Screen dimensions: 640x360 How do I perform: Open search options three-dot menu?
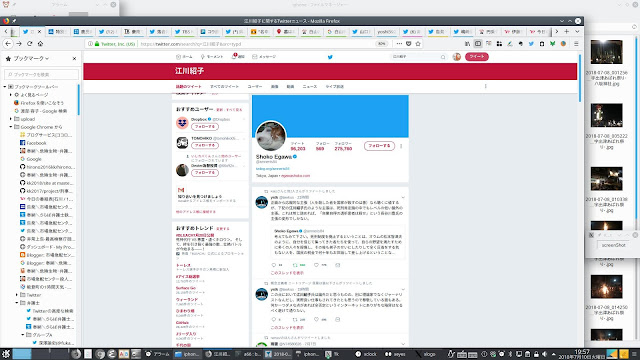coord(485,86)
